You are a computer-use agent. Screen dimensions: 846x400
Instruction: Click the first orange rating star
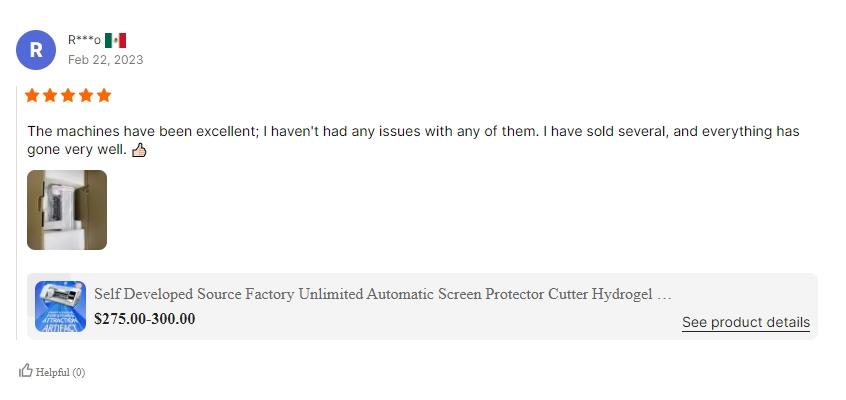point(32,96)
